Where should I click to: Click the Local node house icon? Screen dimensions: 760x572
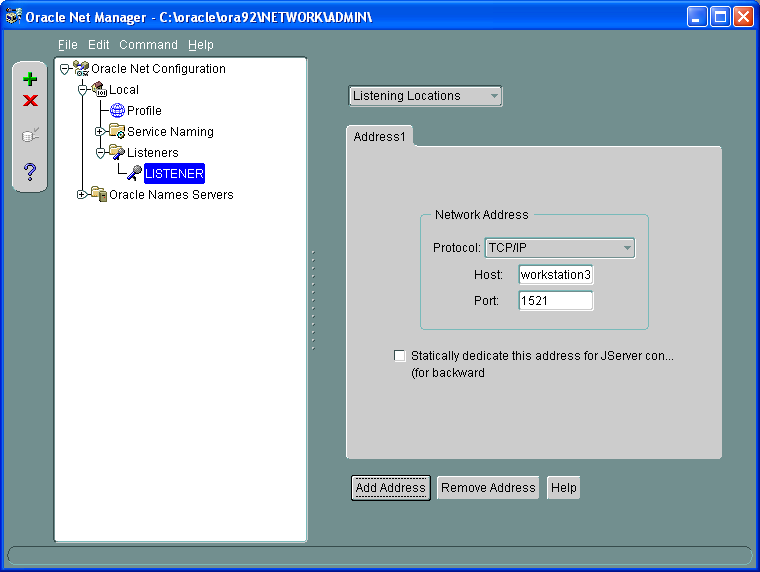click(x=99, y=89)
